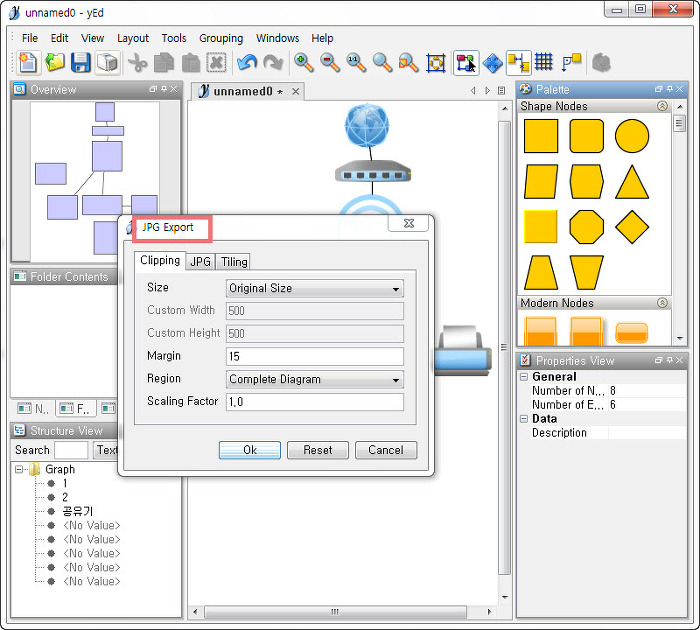Click the New document toolbar icon
Viewport: 700px width, 630px height.
[x=28, y=62]
